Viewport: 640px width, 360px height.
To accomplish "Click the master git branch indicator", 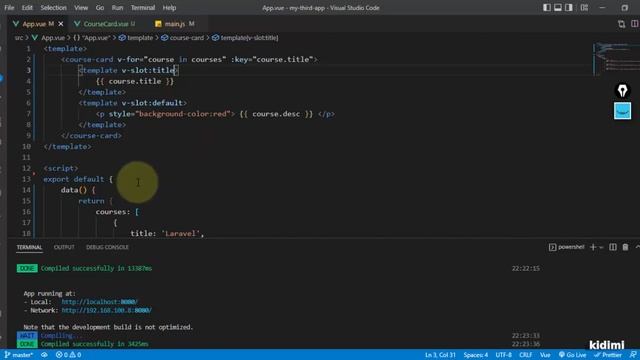I will click(x=19, y=355).
